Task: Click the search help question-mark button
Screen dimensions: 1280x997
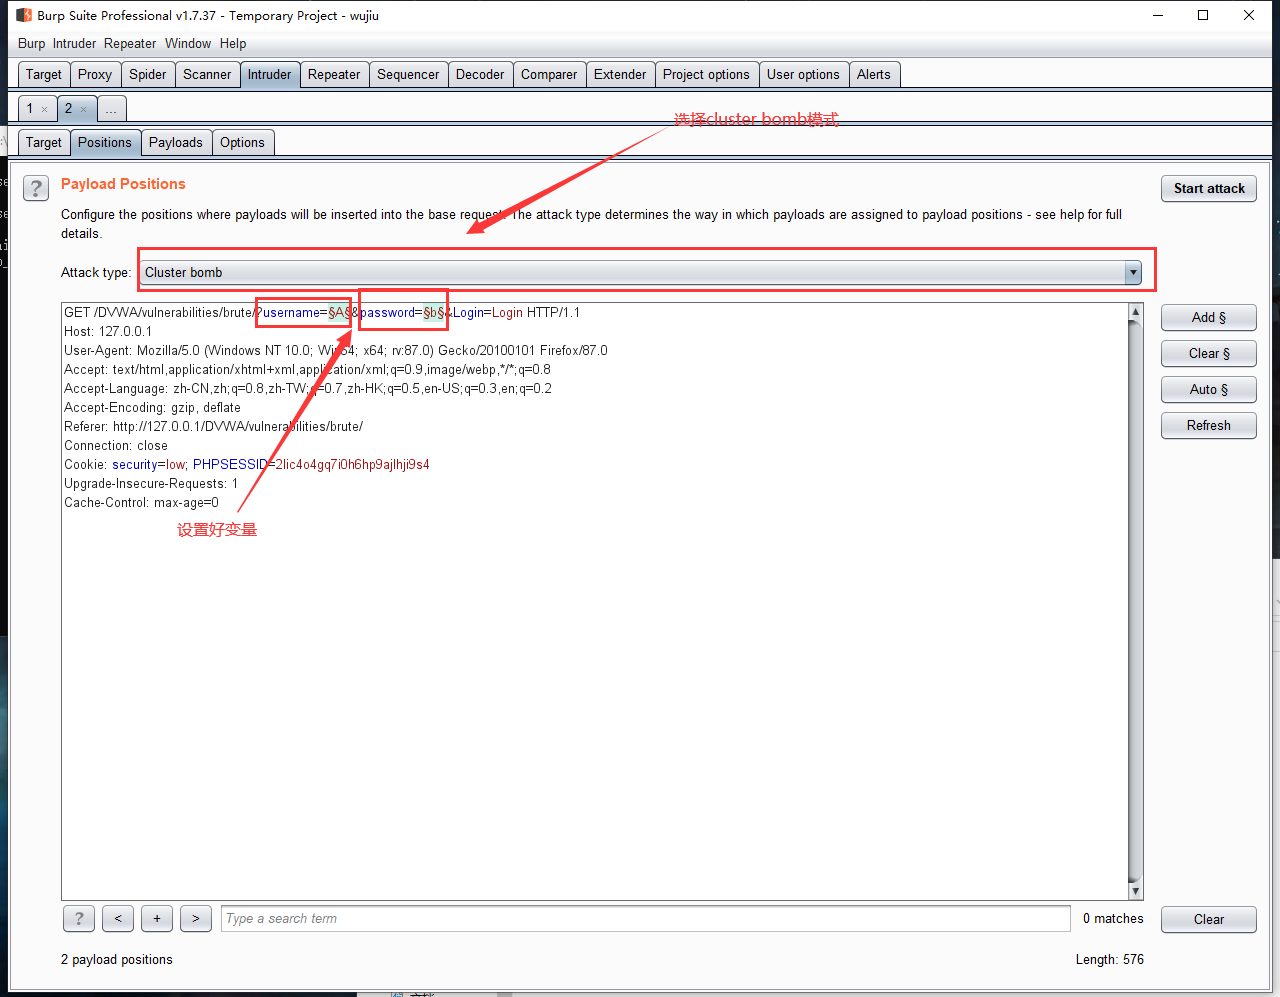Action: point(79,918)
